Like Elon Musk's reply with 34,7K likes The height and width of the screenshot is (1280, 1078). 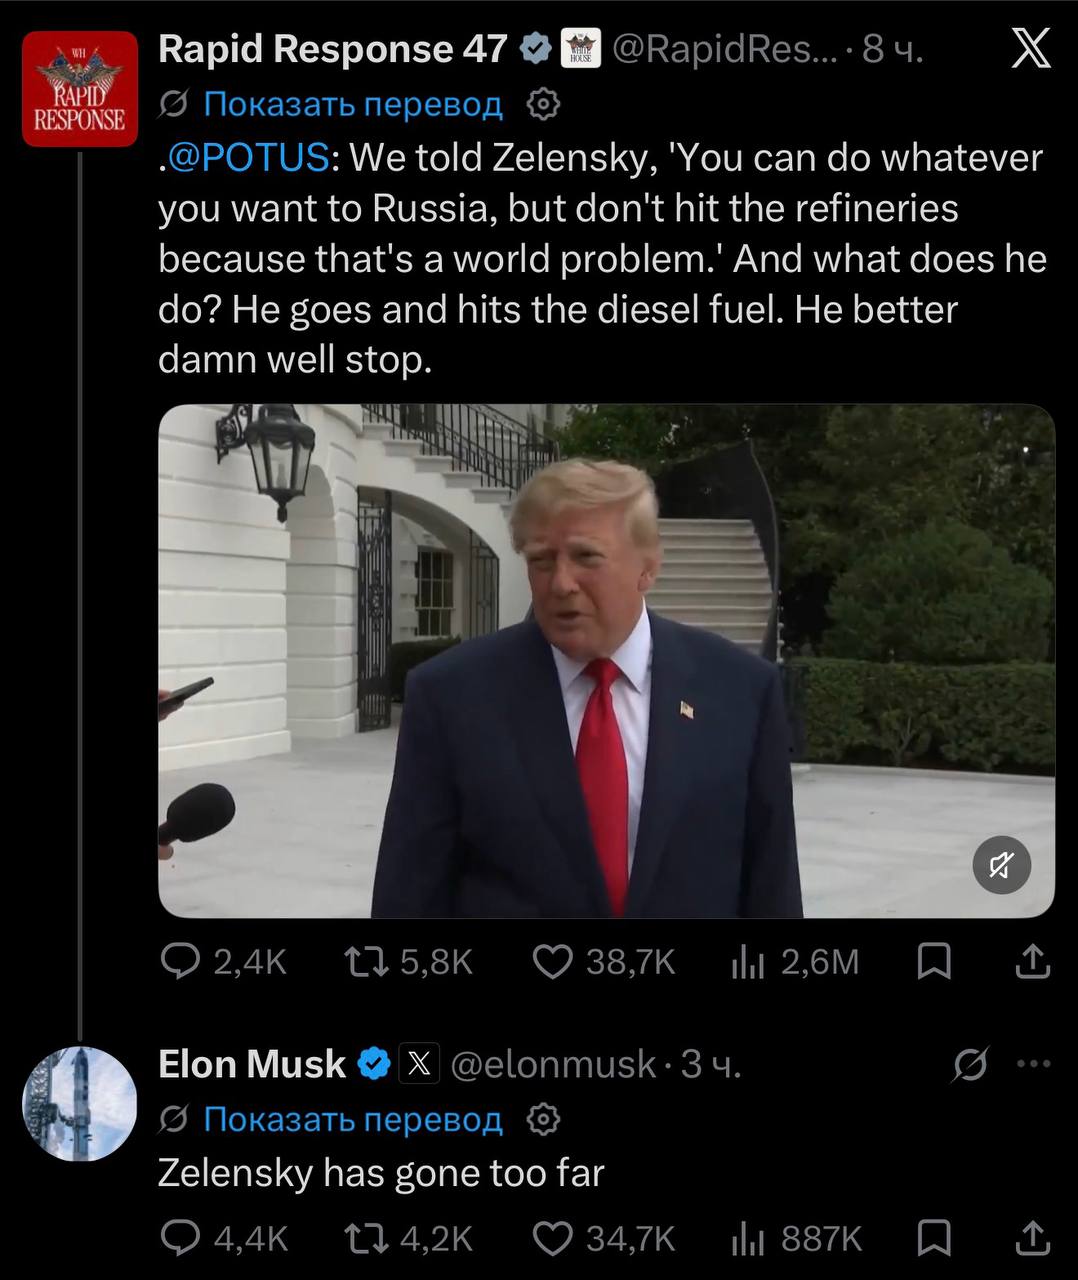603,1238
